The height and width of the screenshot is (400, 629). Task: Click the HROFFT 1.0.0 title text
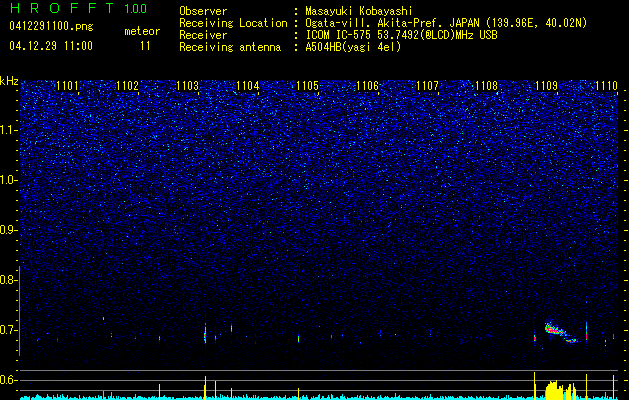point(79,8)
